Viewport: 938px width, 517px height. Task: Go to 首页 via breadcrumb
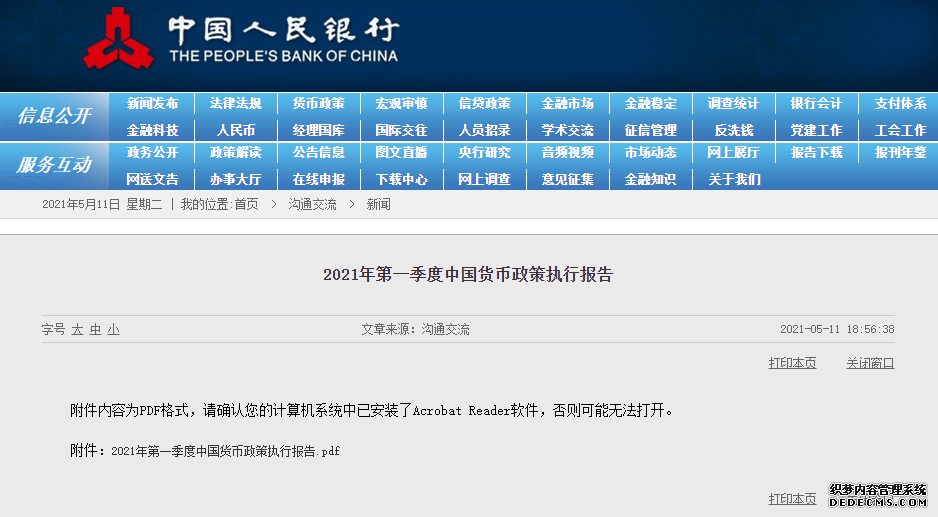(x=246, y=205)
